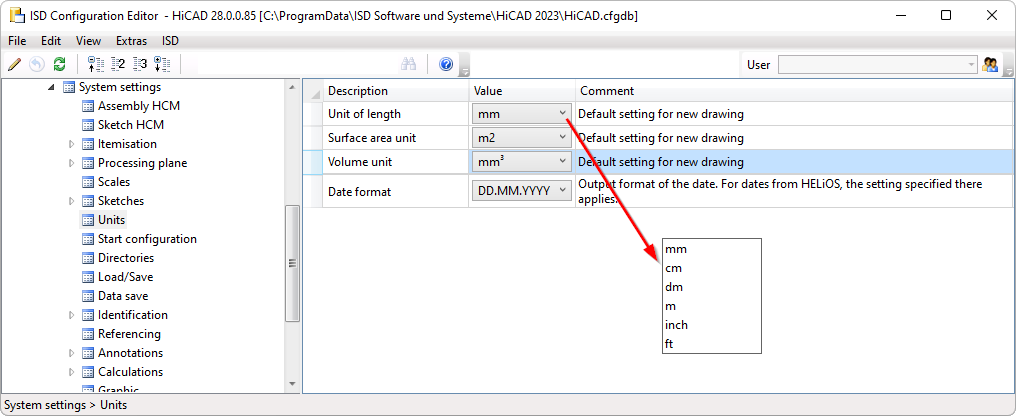Open the Unit of length dropdown
The height and width of the screenshot is (416, 1016).
coord(522,114)
